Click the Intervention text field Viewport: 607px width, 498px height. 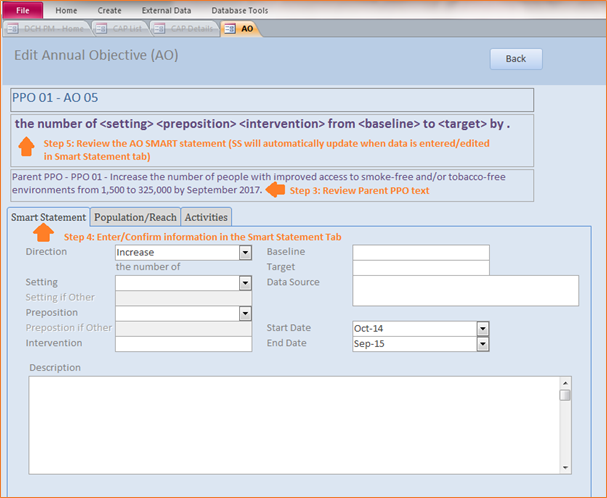183,344
